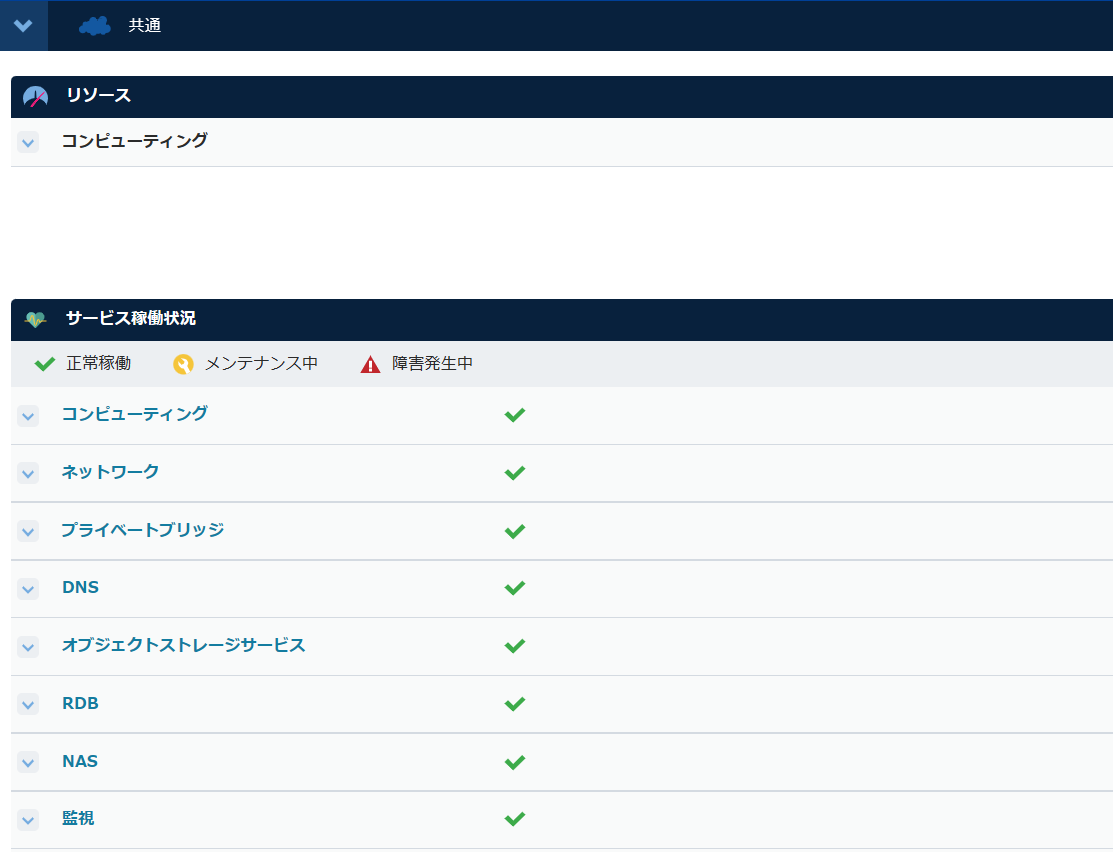Expand the コンピューティング row under リソース

(27, 142)
